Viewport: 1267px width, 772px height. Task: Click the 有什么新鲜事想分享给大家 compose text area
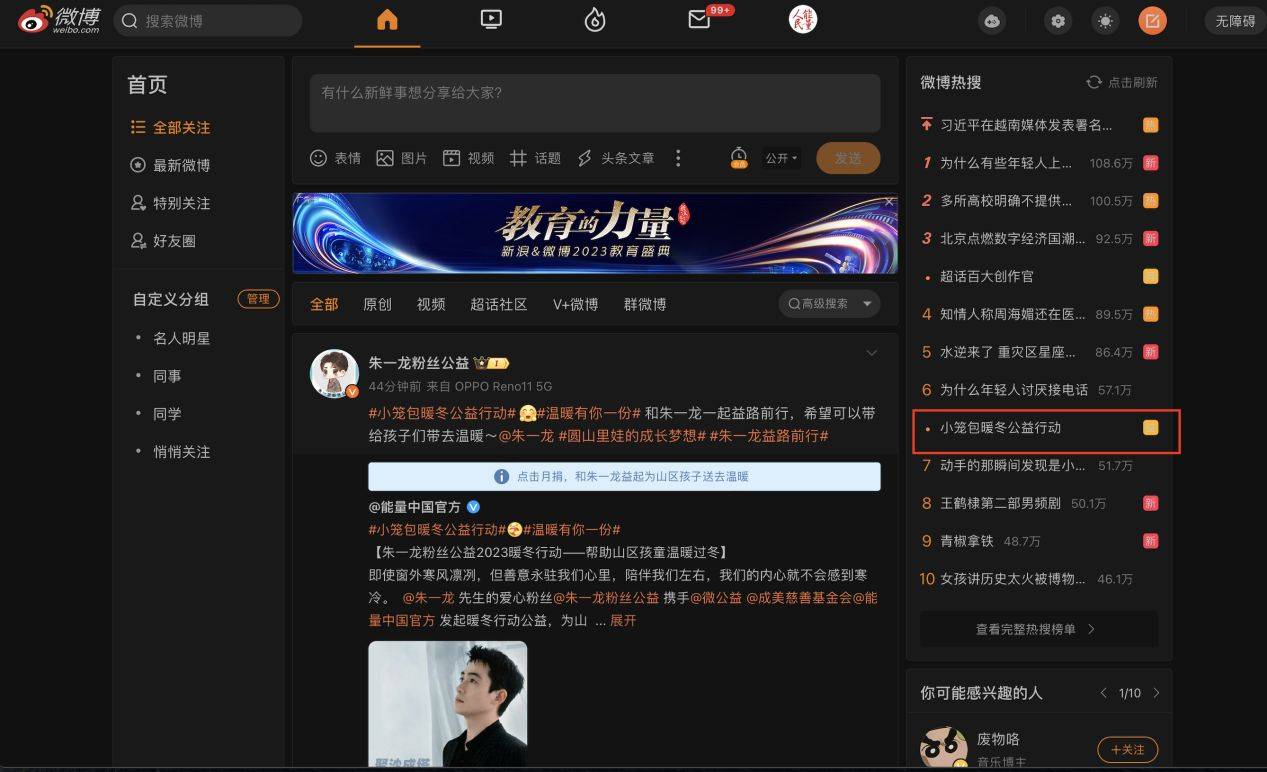tap(595, 103)
